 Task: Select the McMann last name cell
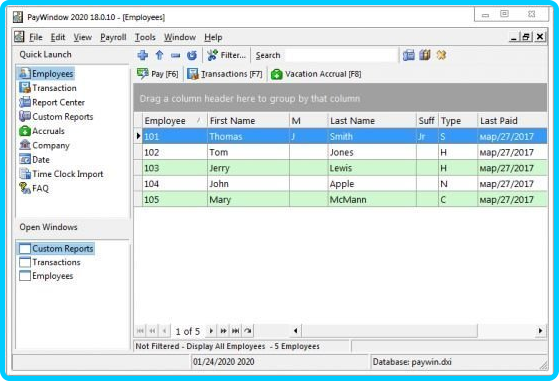(372, 200)
